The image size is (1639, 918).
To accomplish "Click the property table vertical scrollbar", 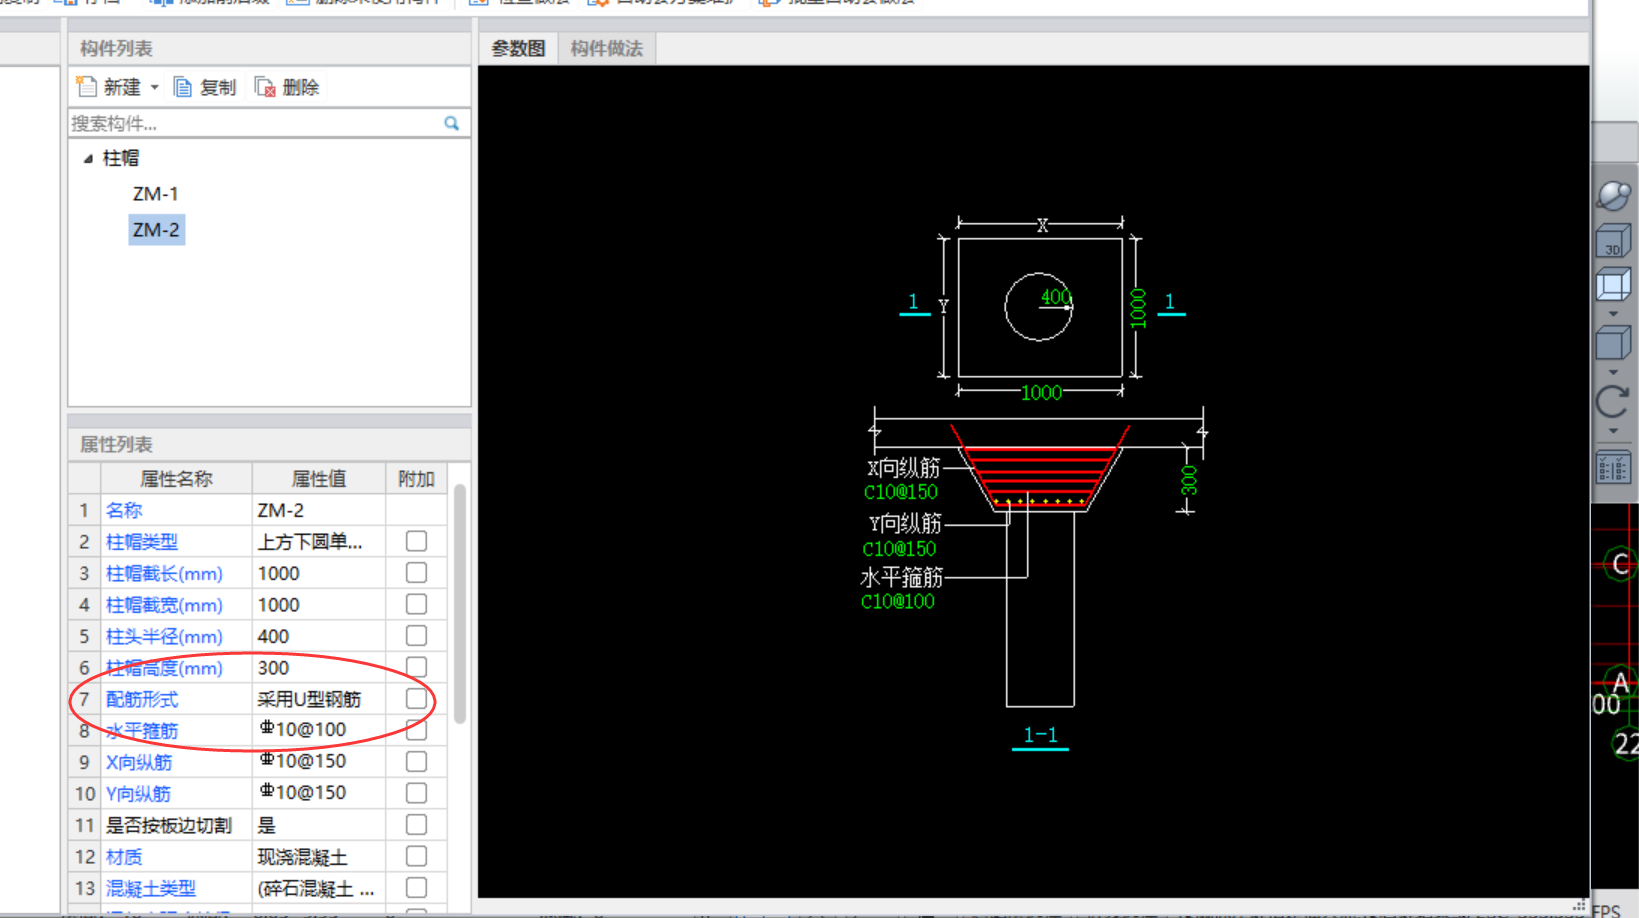I will click(460, 603).
